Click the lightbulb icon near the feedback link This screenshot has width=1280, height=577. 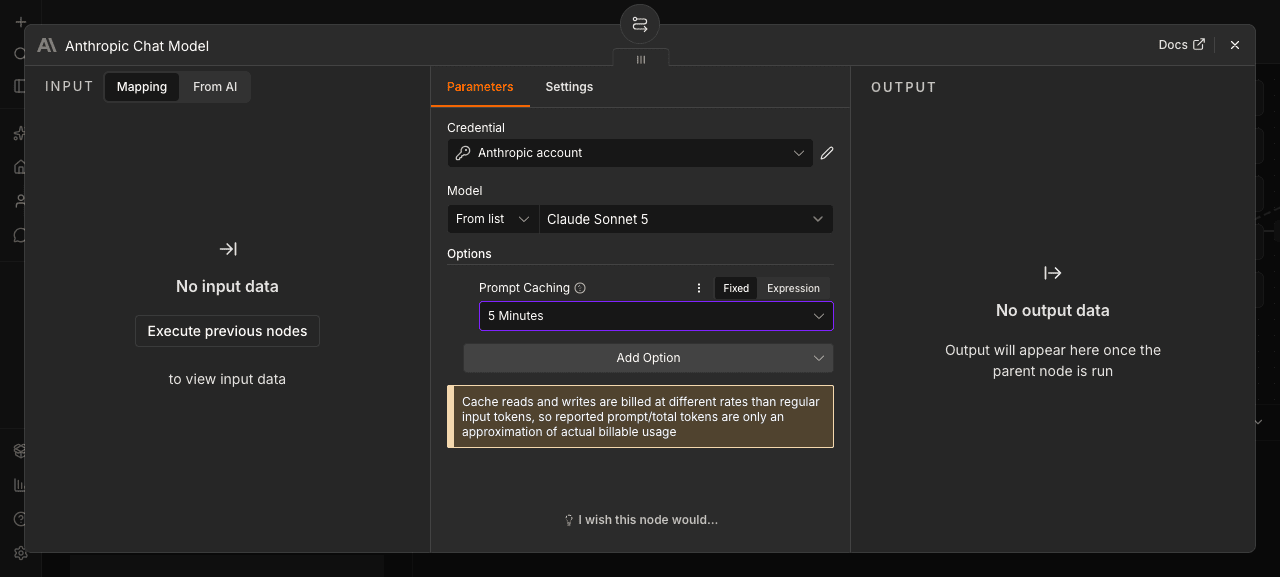[x=569, y=520]
